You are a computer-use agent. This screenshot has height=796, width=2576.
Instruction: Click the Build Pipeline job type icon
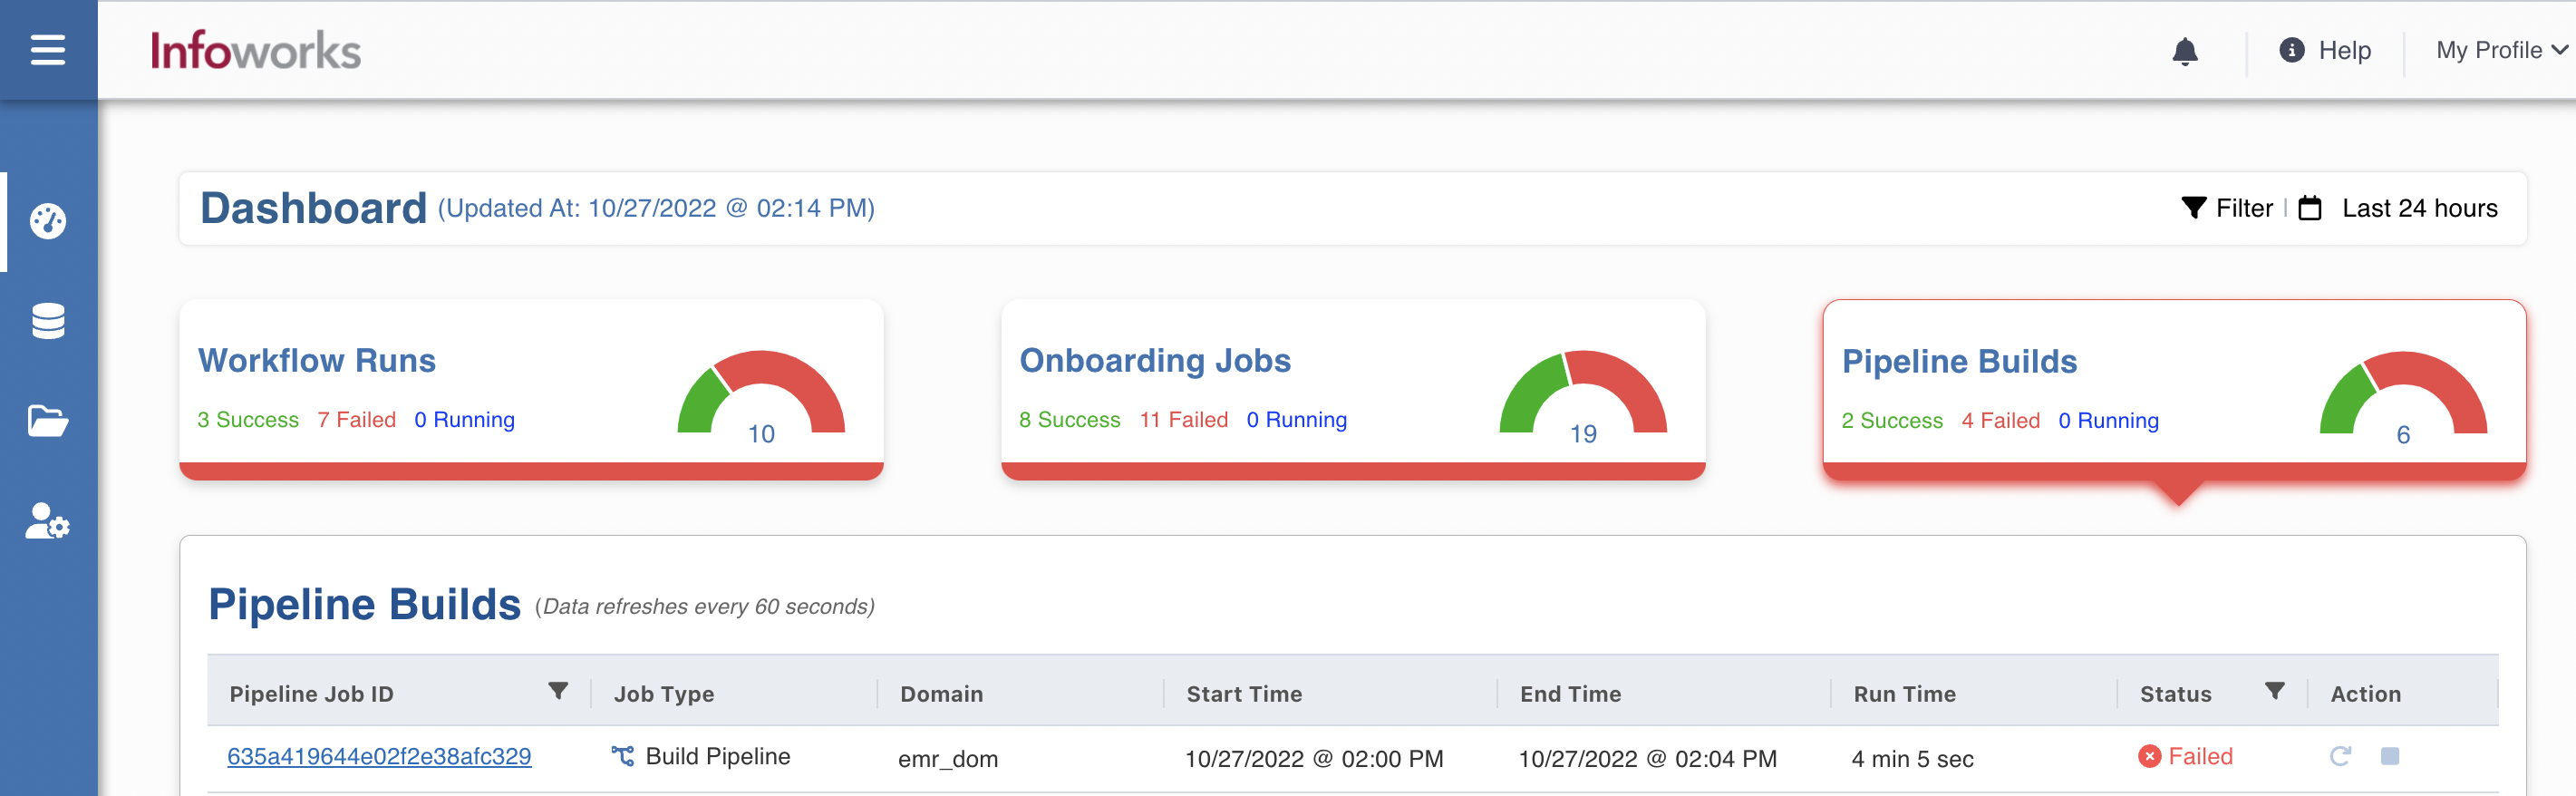click(623, 756)
